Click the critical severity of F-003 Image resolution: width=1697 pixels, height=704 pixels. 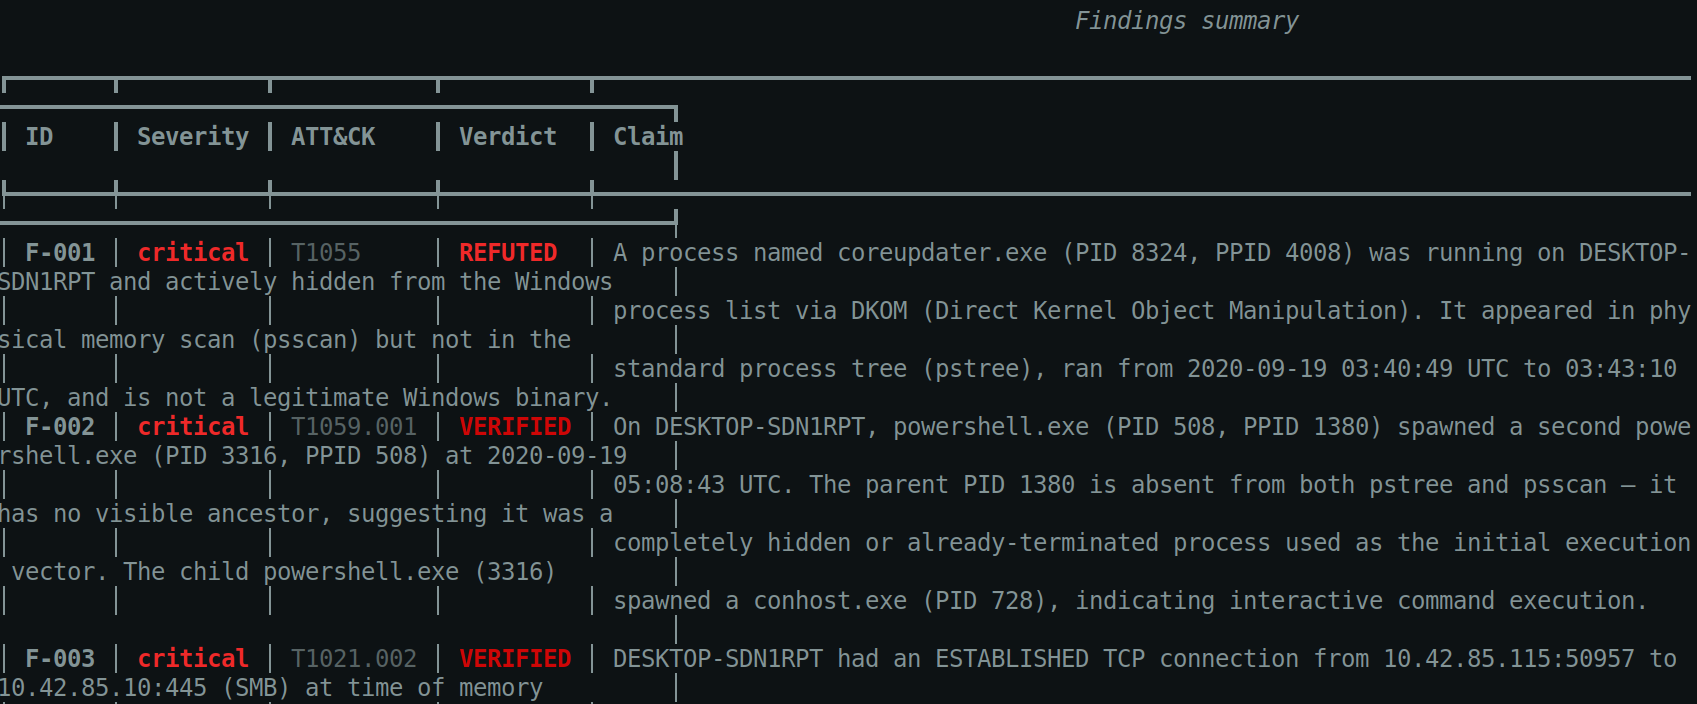(x=193, y=659)
